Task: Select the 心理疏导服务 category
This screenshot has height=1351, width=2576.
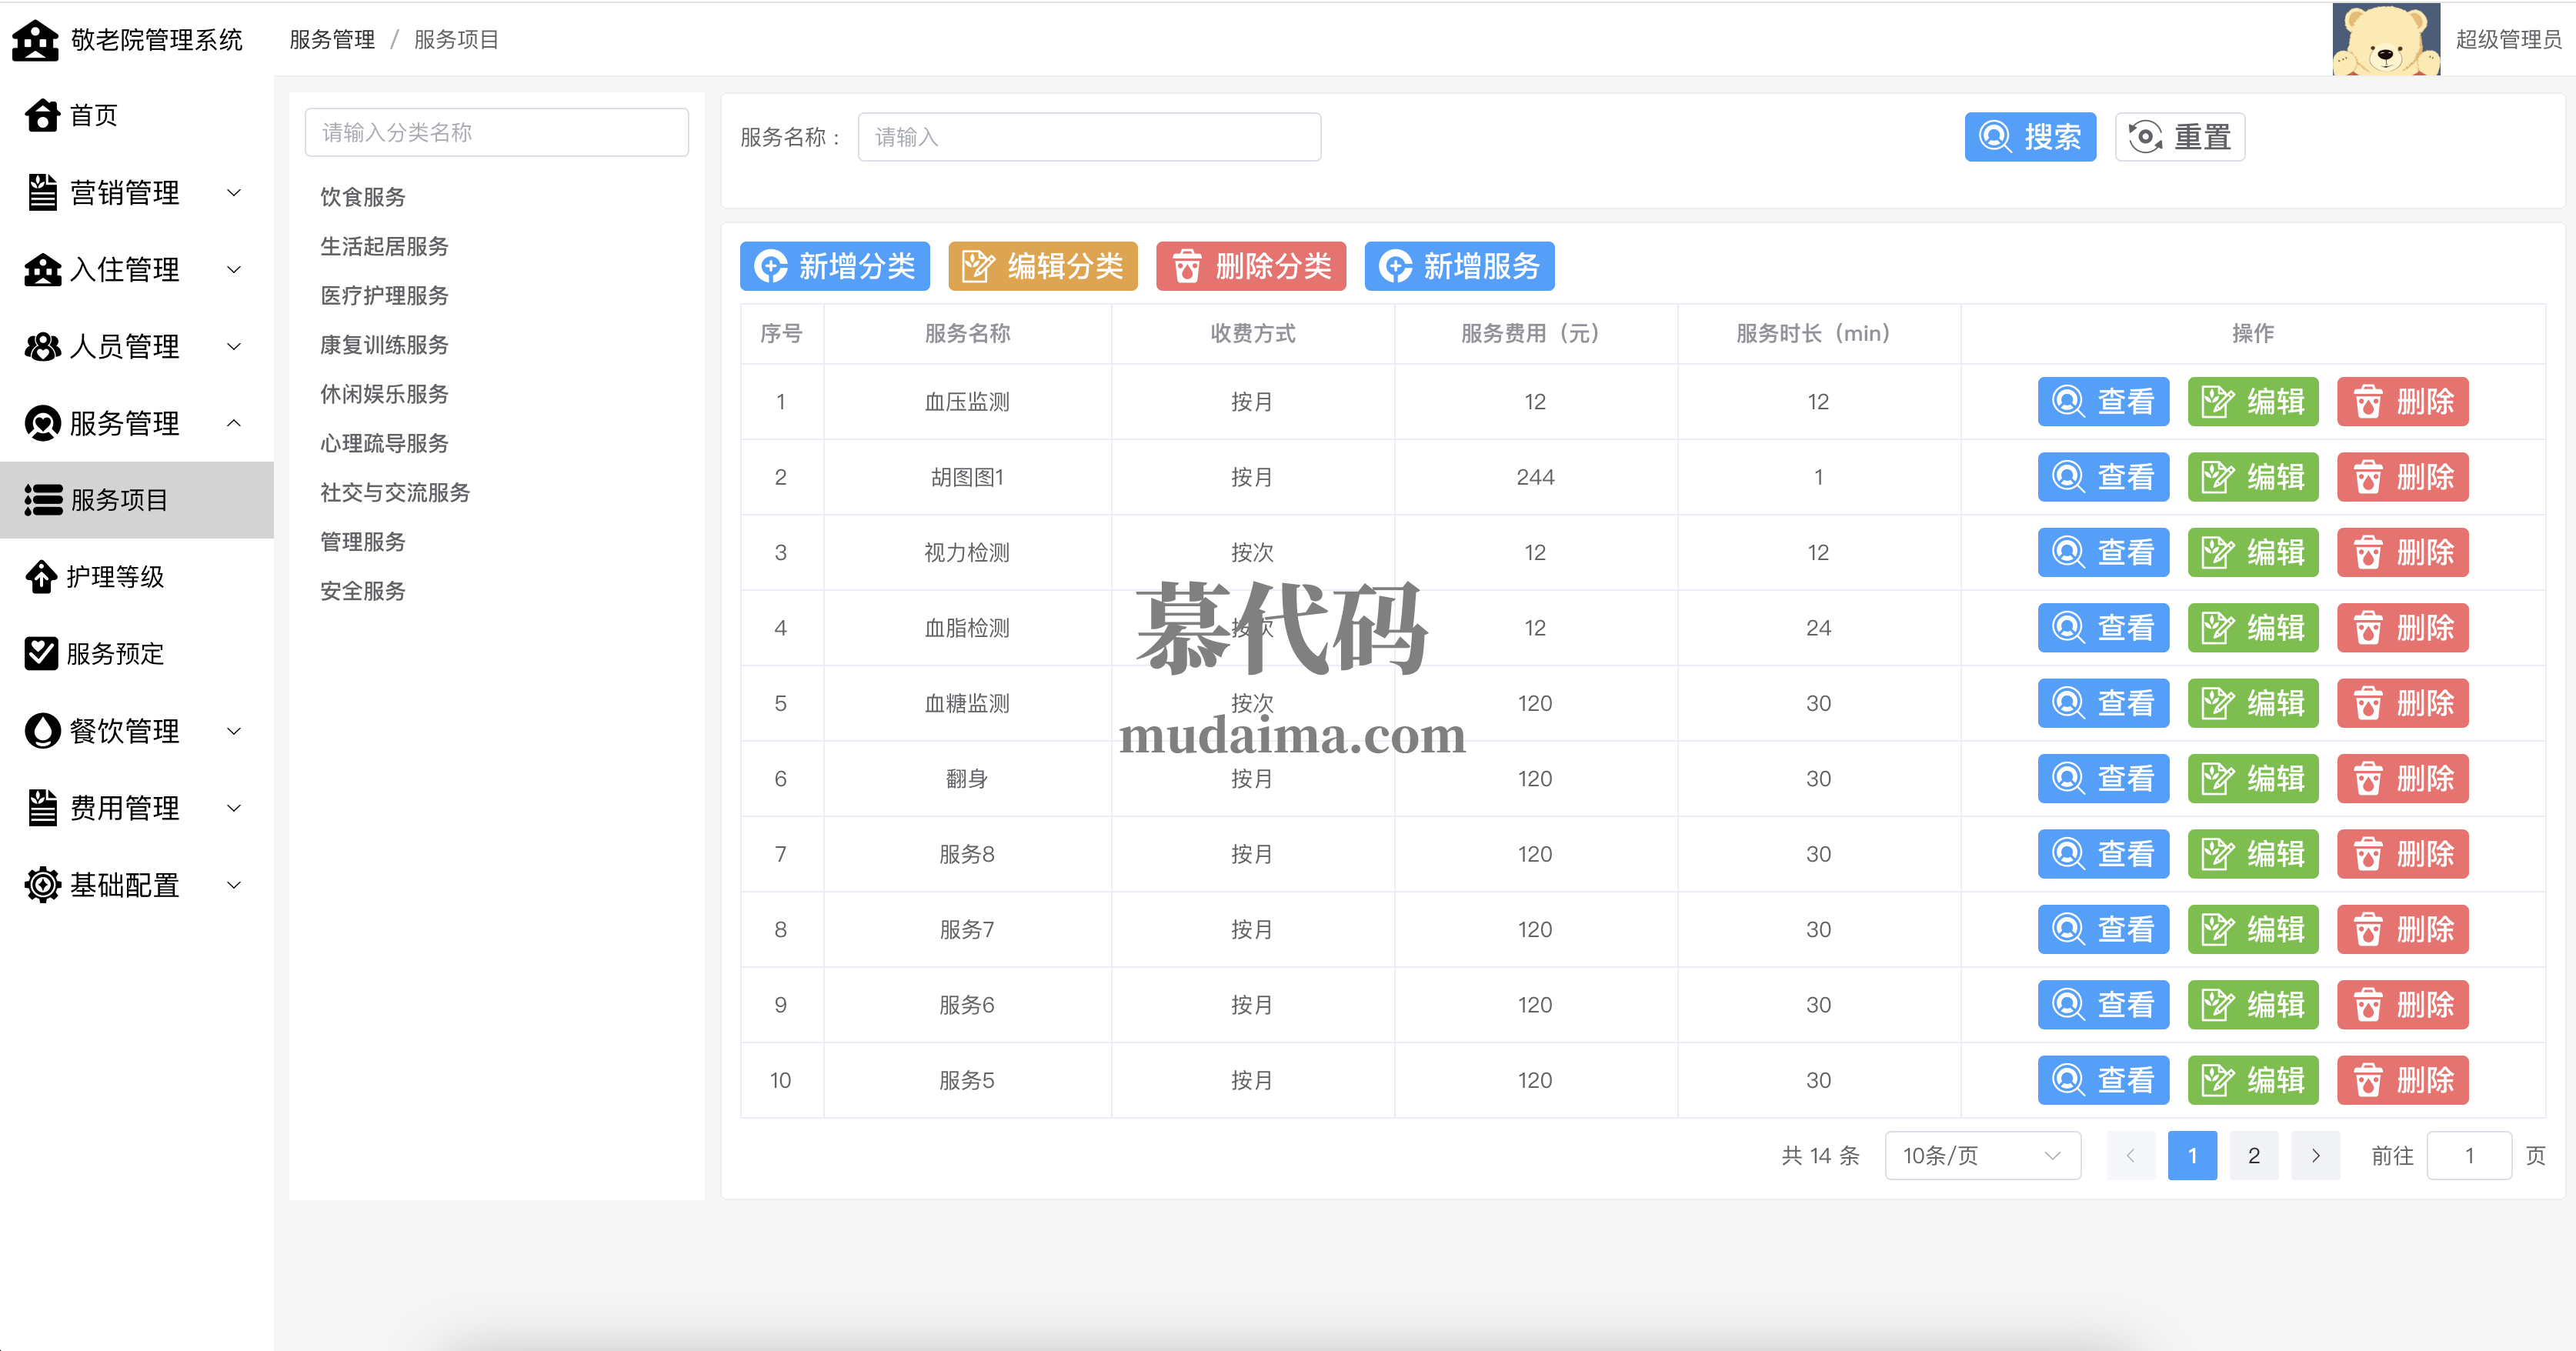Action: 384,443
